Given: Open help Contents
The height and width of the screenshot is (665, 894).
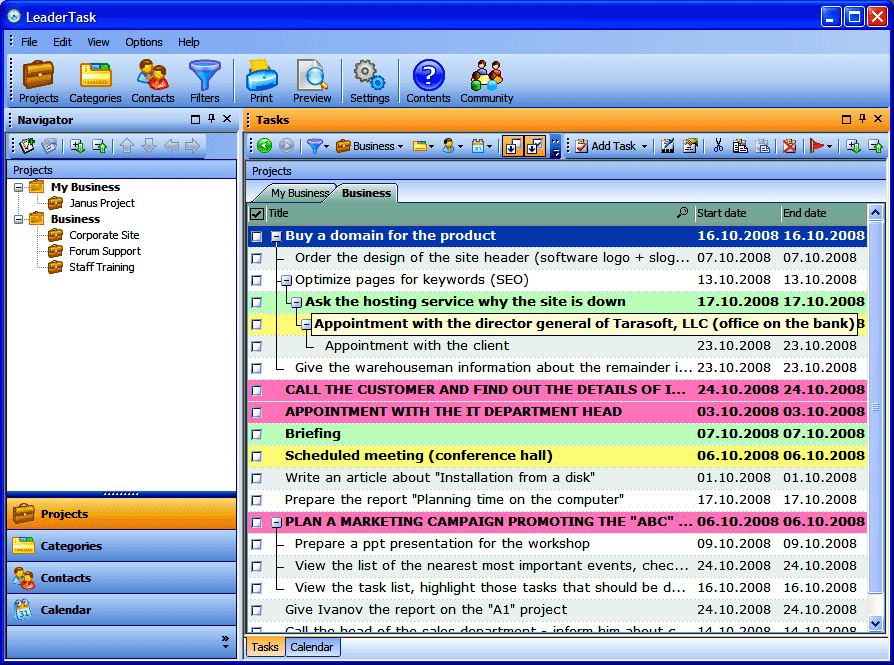Looking at the screenshot, I should click(x=428, y=82).
